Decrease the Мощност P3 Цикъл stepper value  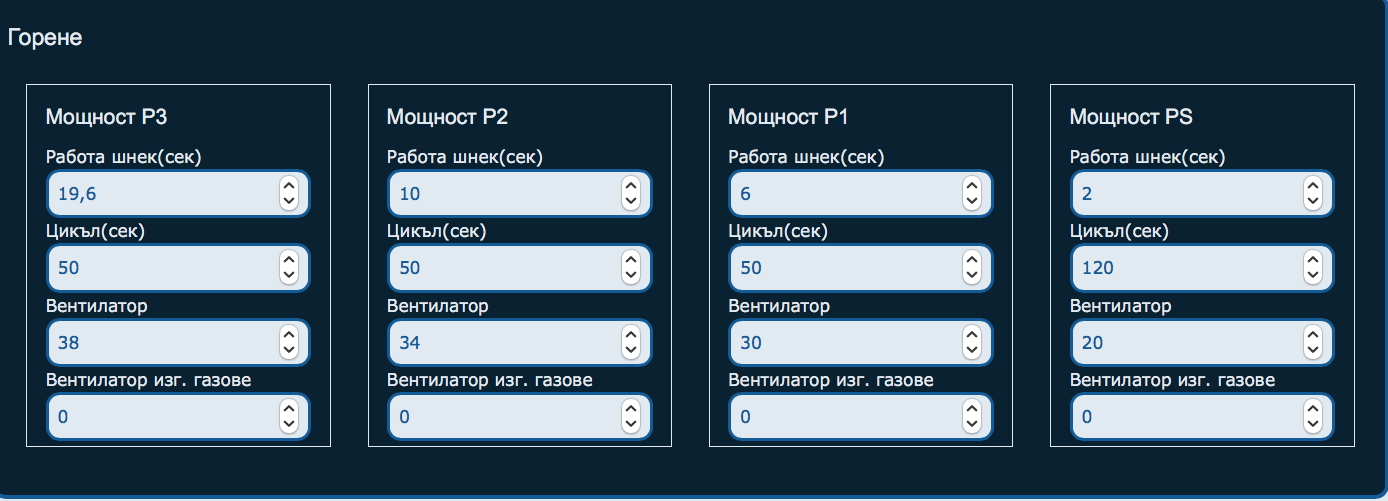click(x=289, y=276)
